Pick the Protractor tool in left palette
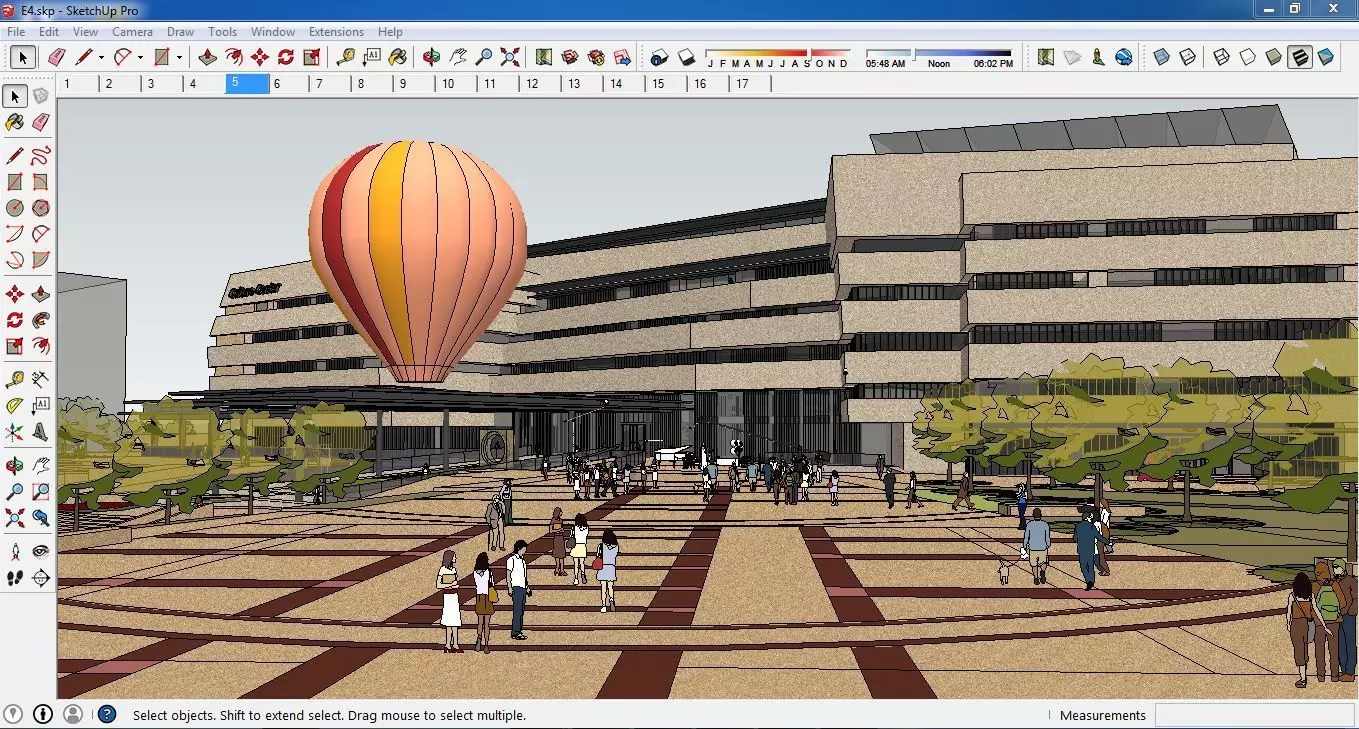The height and width of the screenshot is (729, 1359). click(x=15, y=406)
